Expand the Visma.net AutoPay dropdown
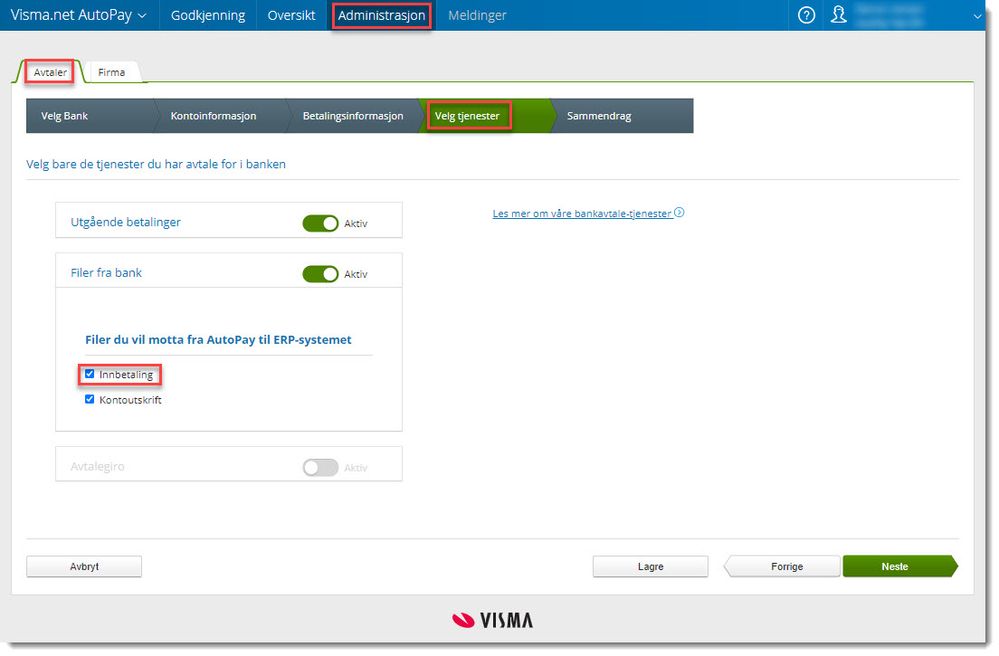Image resolution: width=999 pixels, height=656 pixels. pos(78,15)
